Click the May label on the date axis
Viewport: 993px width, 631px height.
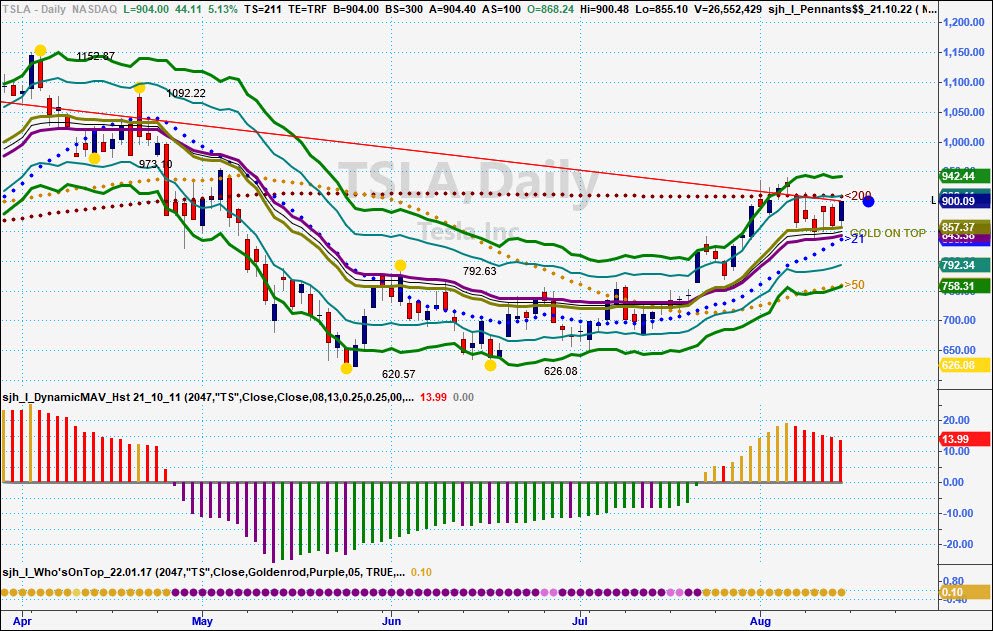click(202, 621)
